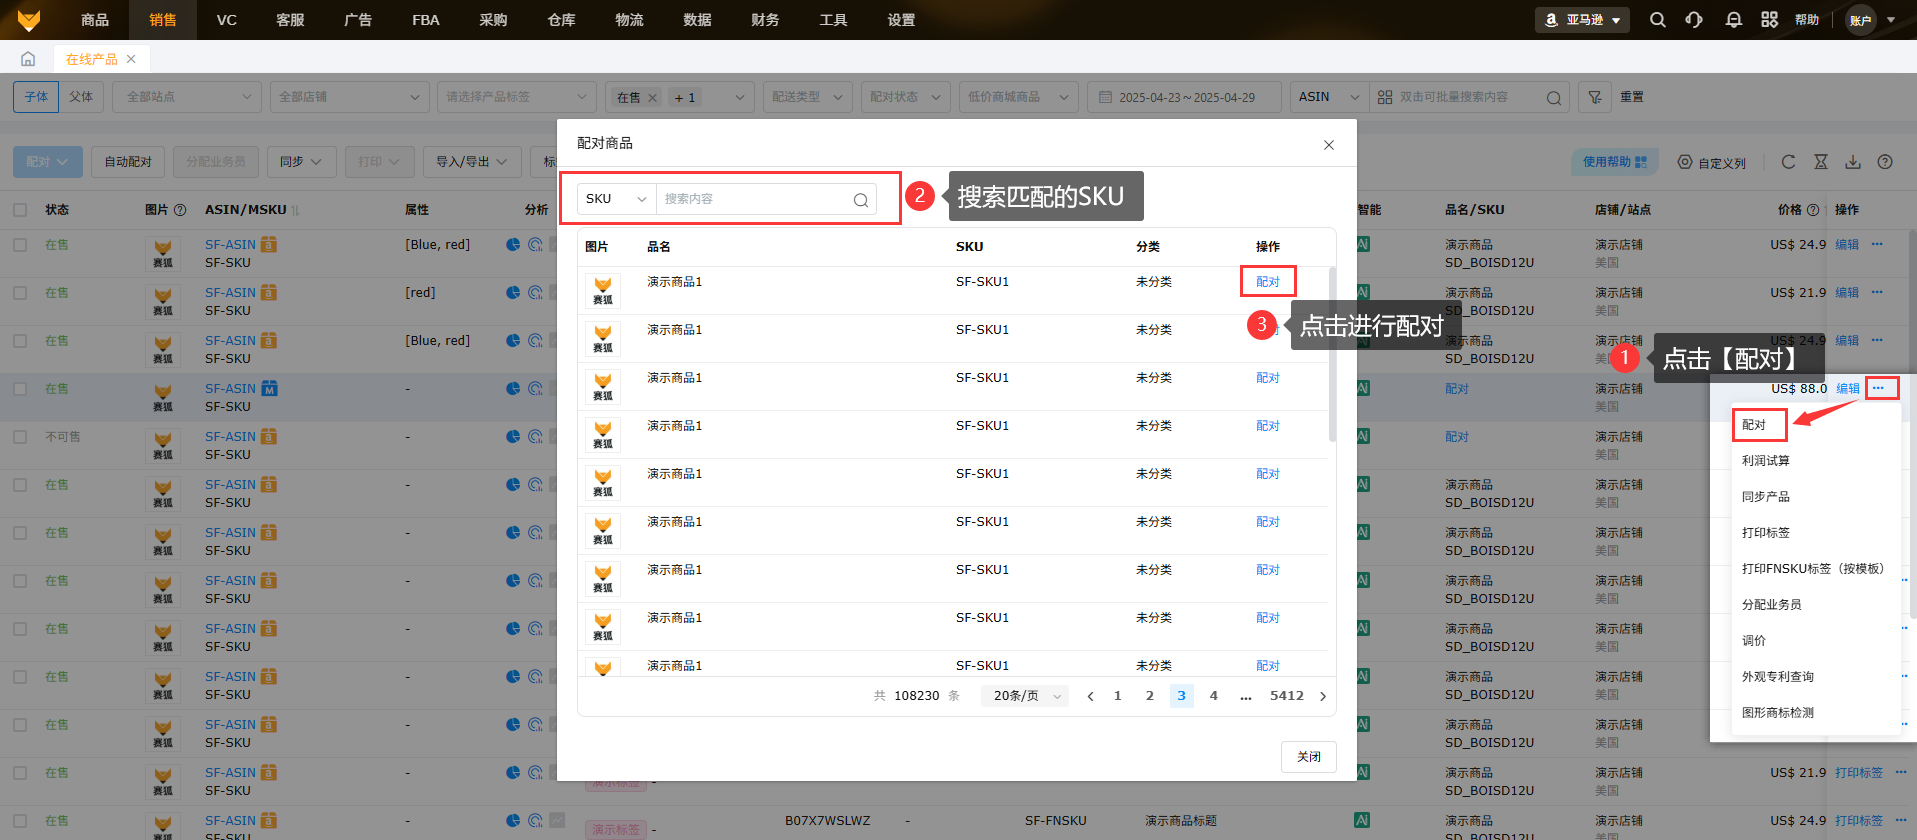This screenshot has height=840, width=1917.
Task: Open the 销售 top menu
Action: pos(163,20)
